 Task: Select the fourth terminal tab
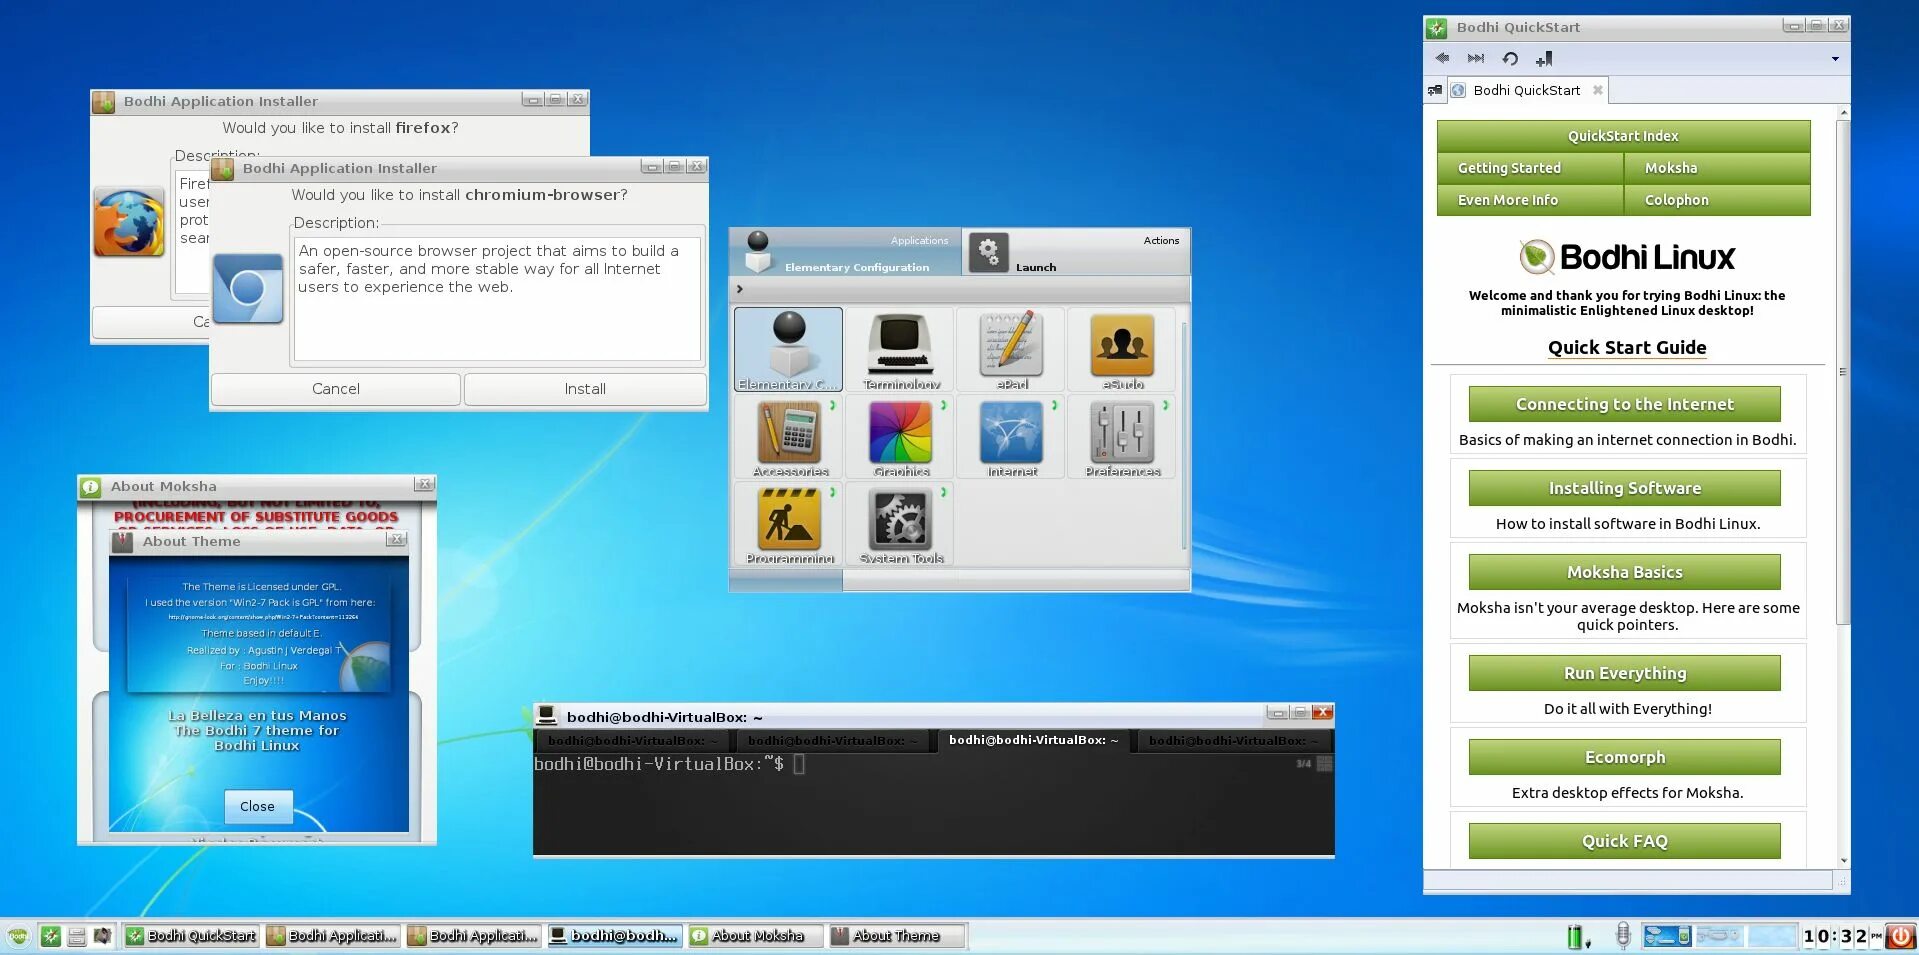(1233, 741)
